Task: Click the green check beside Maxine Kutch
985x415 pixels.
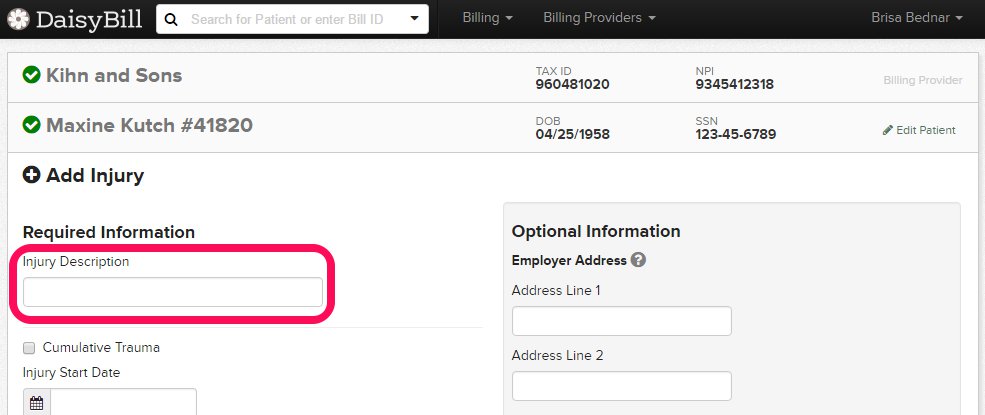Action: tap(31, 125)
